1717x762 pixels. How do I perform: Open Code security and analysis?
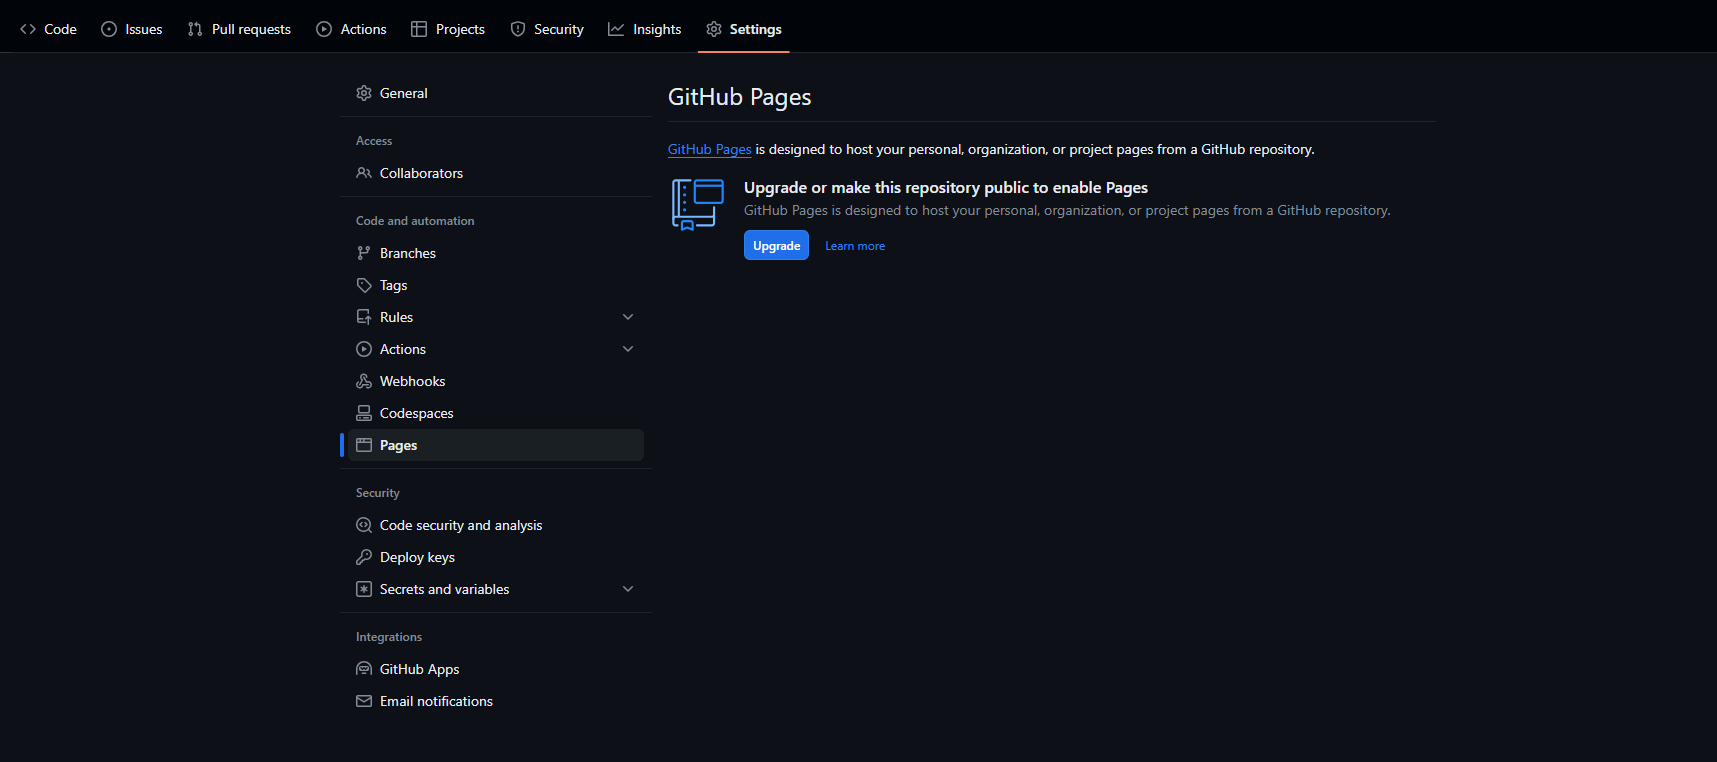(x=496, y=525)
